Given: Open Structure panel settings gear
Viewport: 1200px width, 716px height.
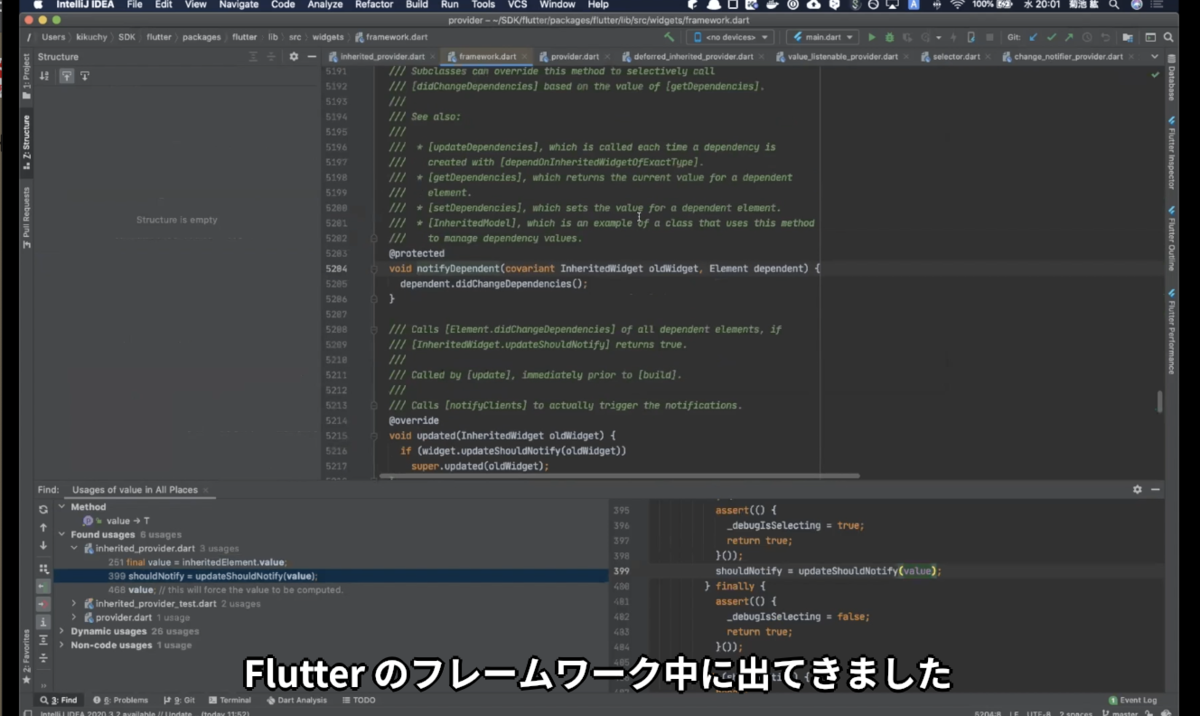Looking at the screenshot, I should pos(294,57).
